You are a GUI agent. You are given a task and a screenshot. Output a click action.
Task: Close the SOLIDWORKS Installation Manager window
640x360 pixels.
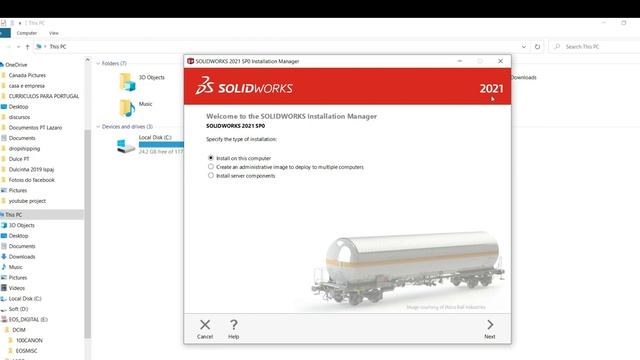coord(500,61)
